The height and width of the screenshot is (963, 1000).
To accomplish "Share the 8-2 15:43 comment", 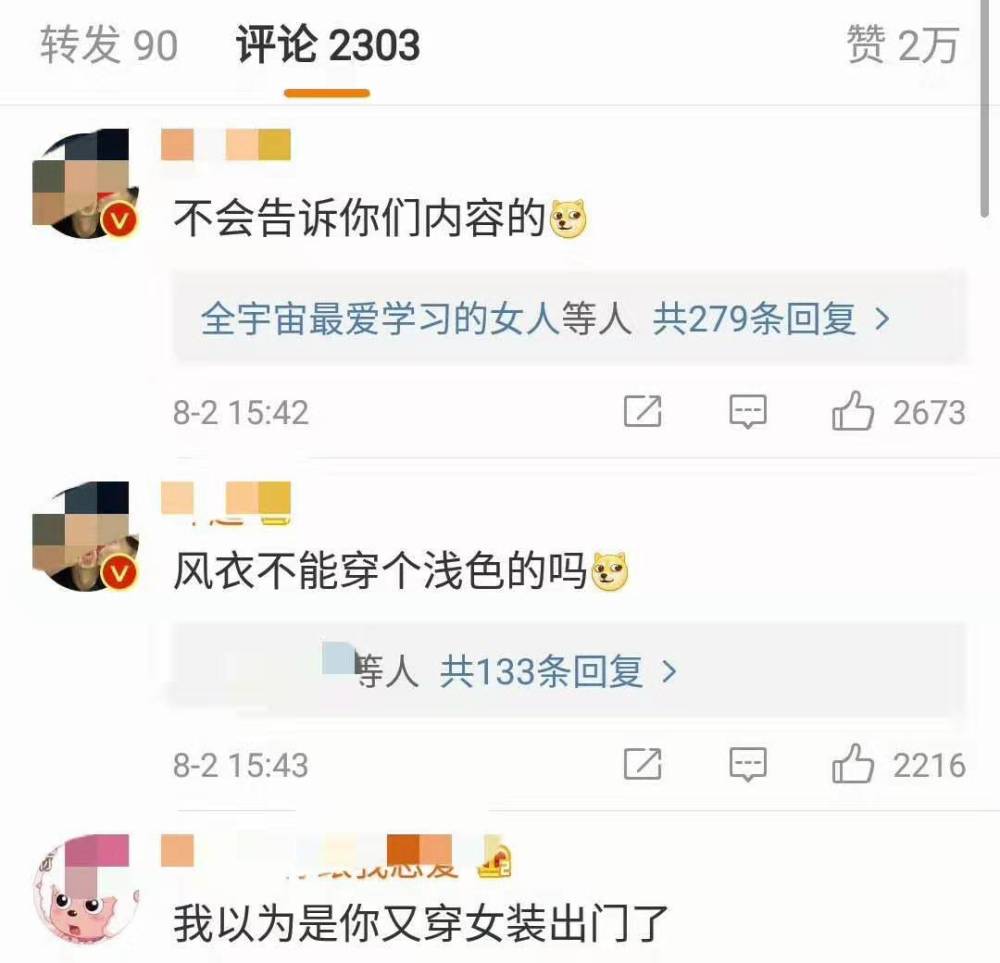I will pyautogui.click(x=642, y=764).
